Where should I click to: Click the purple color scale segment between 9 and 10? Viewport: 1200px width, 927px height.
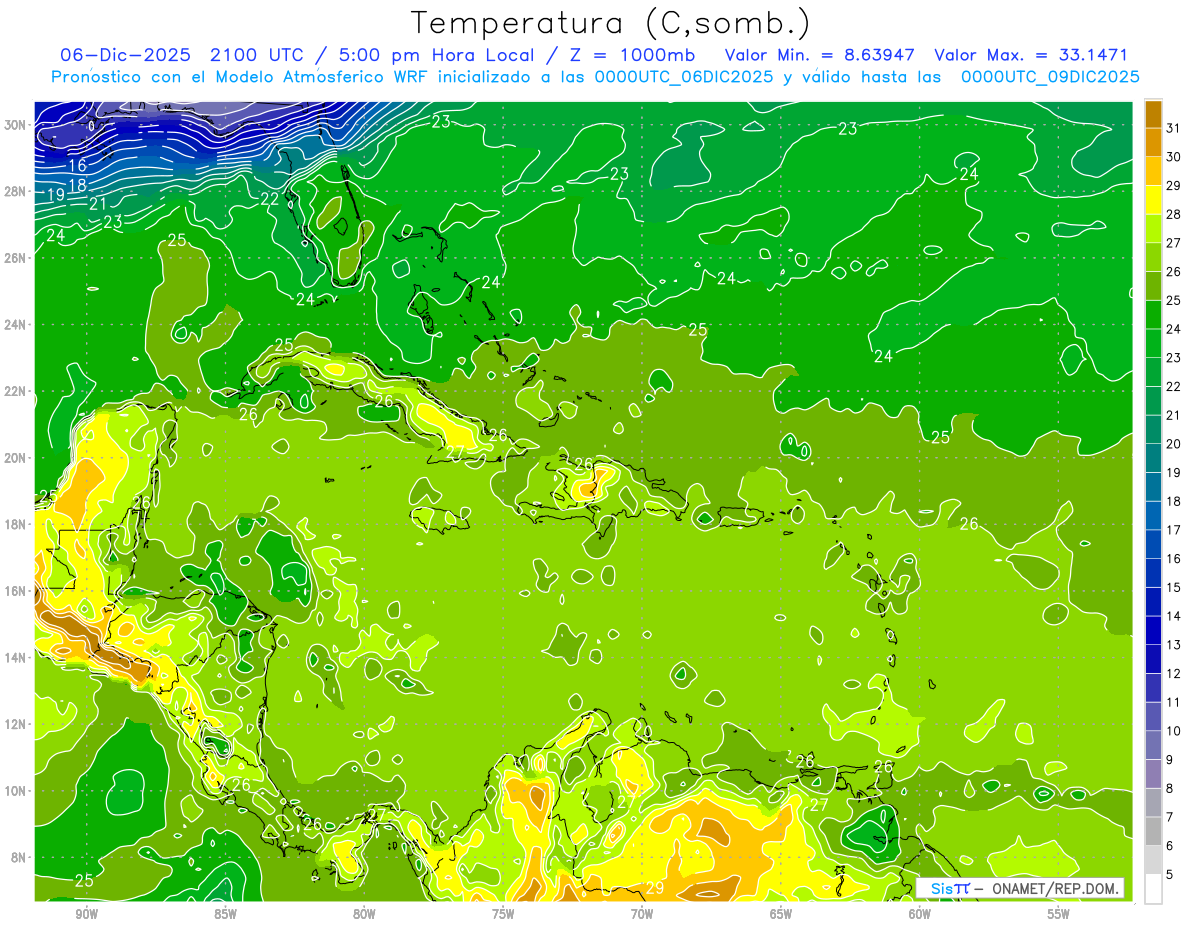1153,745
